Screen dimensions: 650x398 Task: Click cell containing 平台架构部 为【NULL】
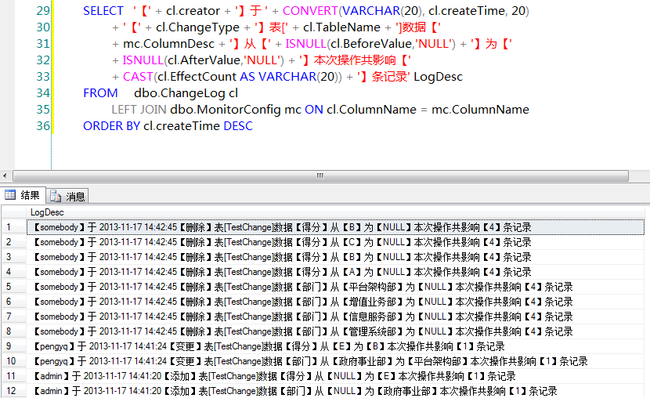[x=335, y=287]
